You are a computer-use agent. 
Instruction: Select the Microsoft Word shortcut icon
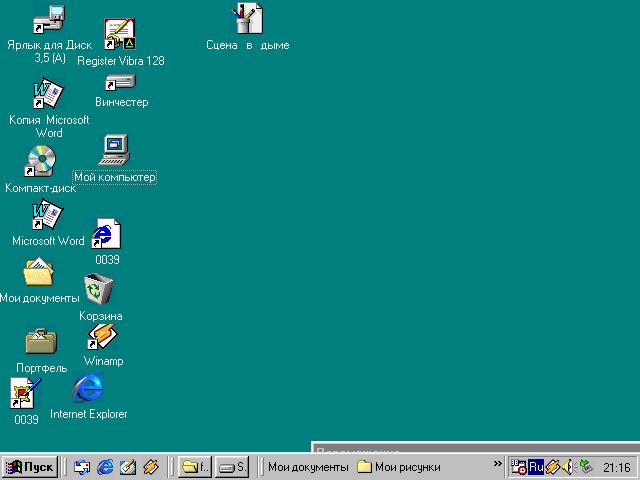[x=47, y=215]
